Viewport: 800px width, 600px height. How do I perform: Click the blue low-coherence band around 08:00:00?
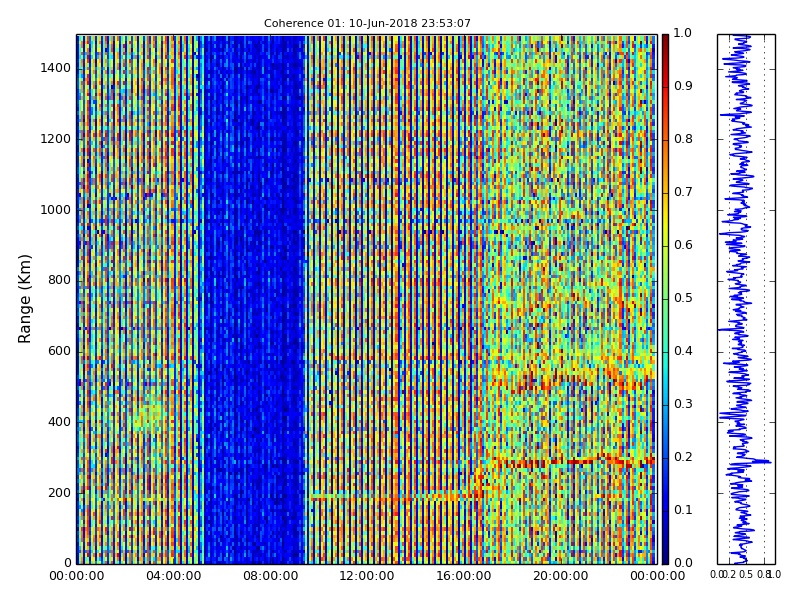point(254,299)
